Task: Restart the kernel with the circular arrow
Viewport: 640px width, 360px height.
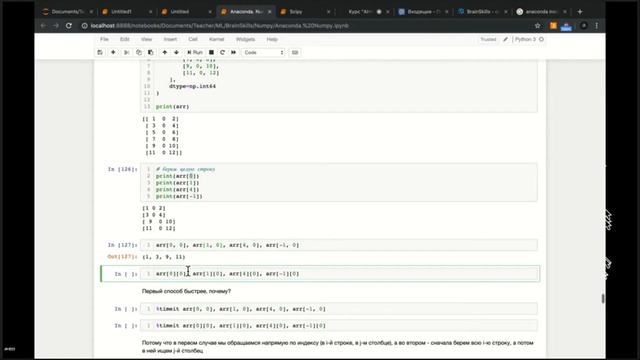Action: 222,52
